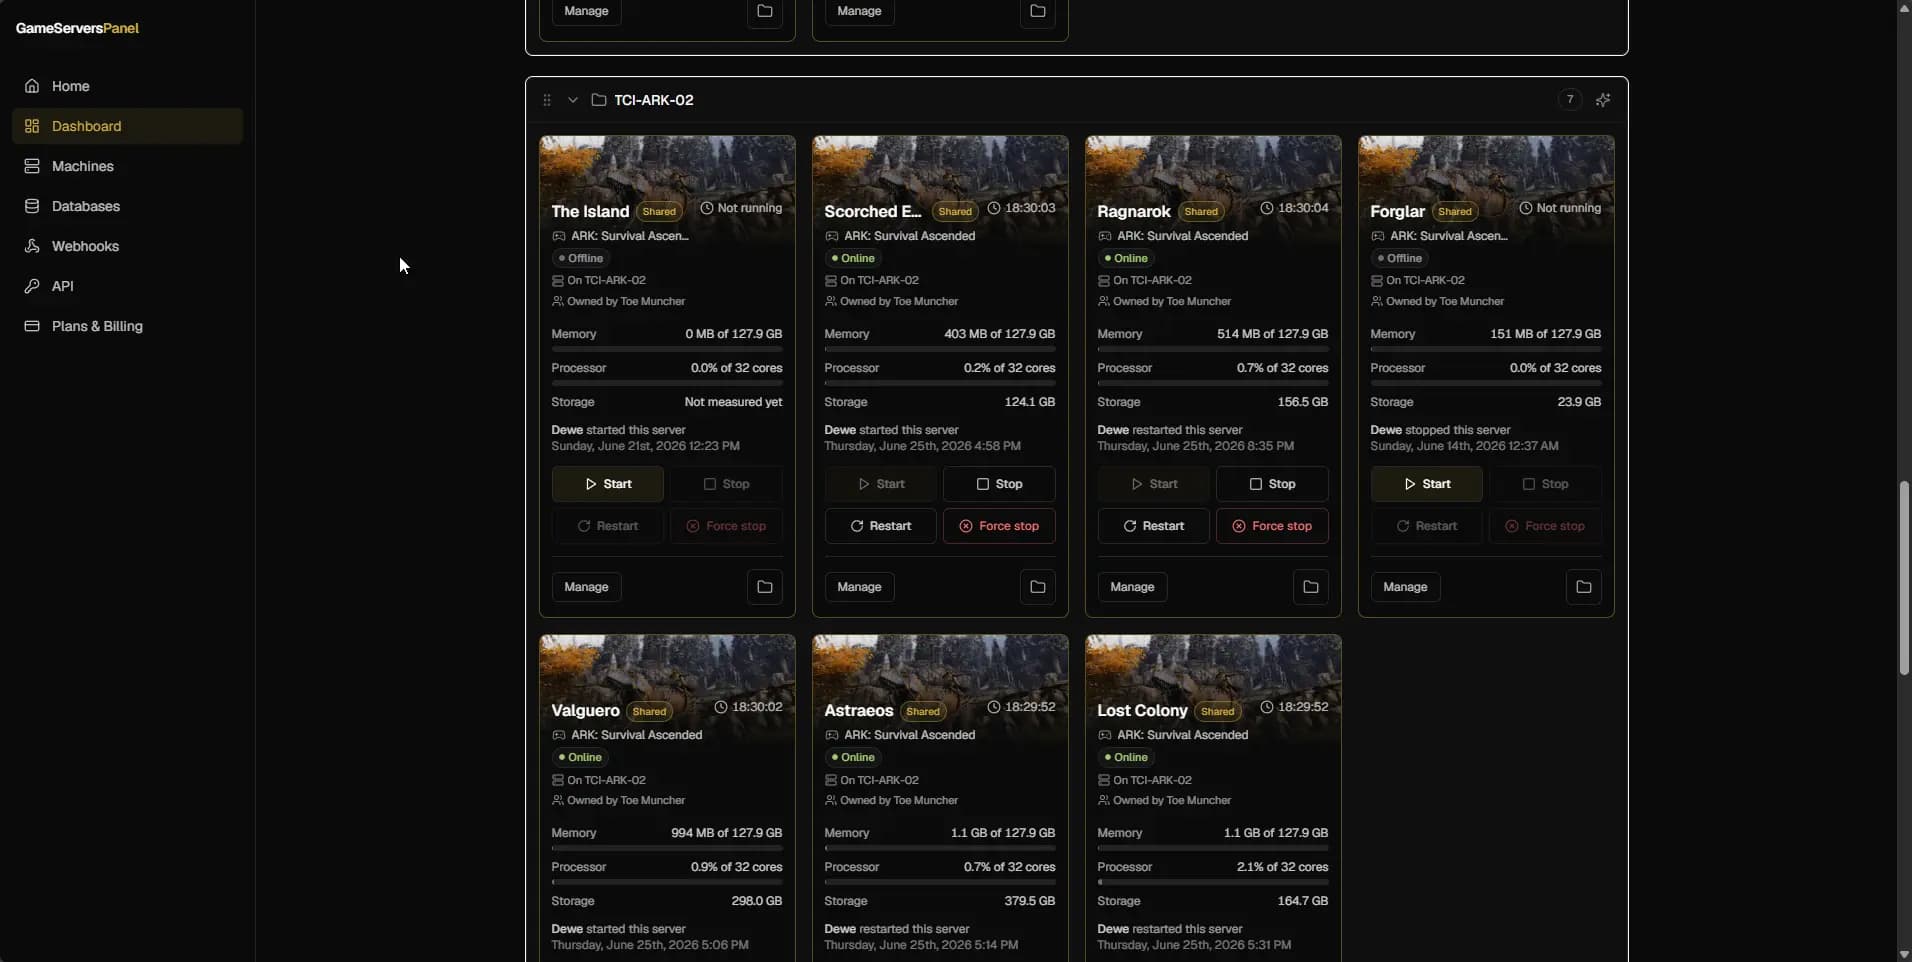Screen dimensions: 1912x962
Task: Open Plans & Billing page
Action: pos(127,326)
